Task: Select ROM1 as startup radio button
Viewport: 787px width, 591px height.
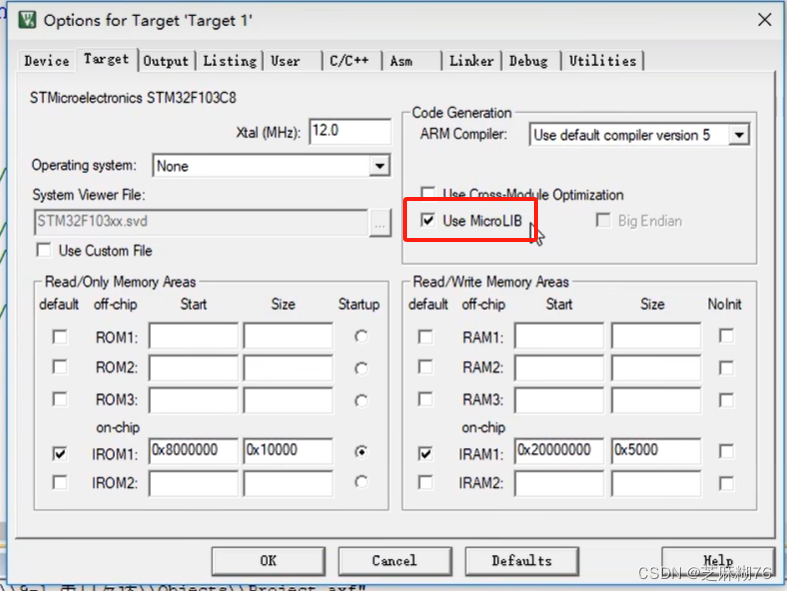Action: coord(361,336)
